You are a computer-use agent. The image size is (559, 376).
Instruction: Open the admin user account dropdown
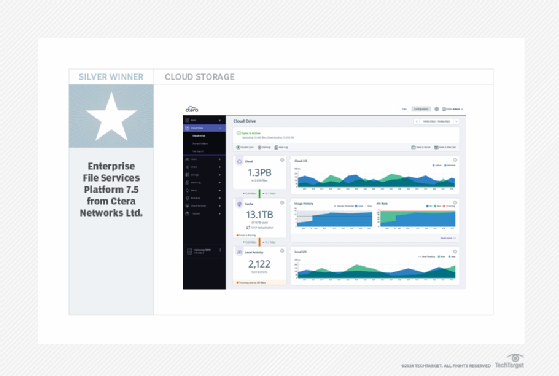click(453, 109)
